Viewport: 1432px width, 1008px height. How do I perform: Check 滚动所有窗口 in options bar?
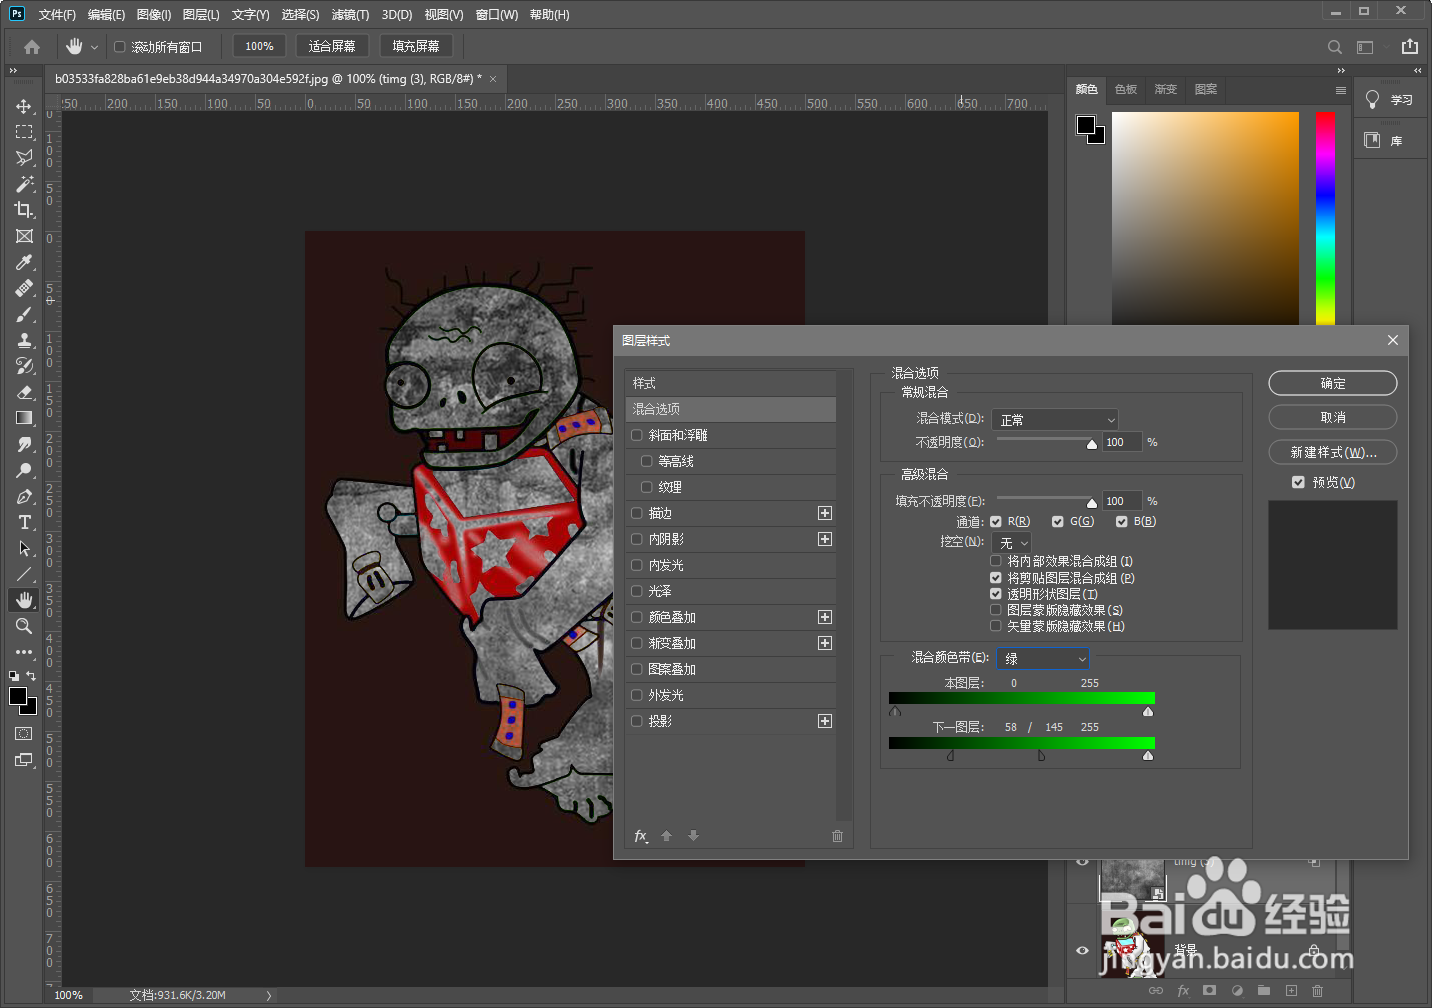click(x=120, y=47)
